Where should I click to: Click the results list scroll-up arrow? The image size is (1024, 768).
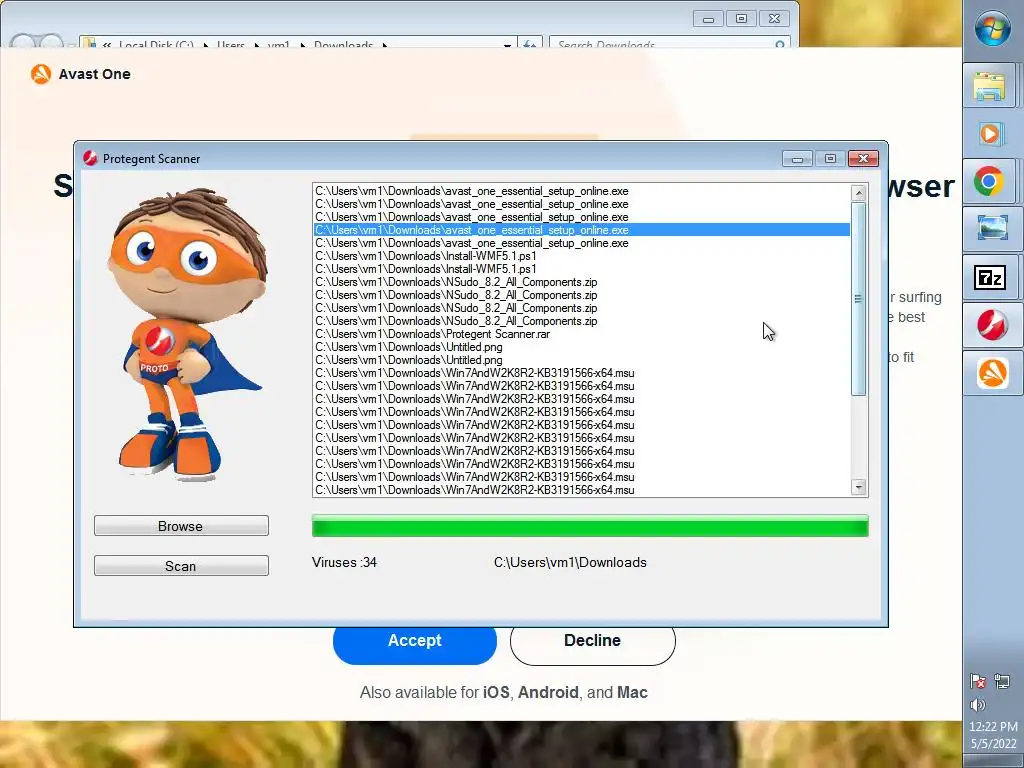click(x=859, y=193)
